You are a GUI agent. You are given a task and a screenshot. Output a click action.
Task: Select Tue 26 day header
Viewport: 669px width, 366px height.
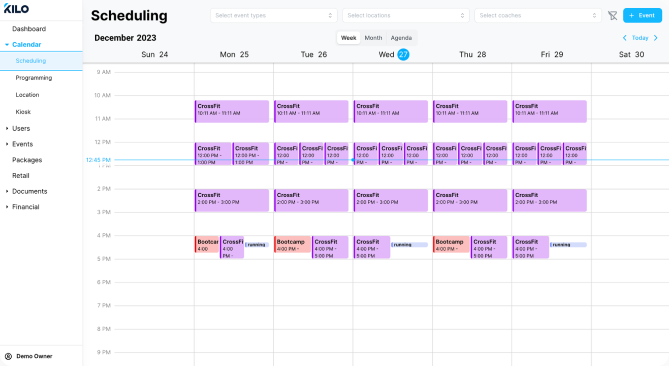[x=314, y=55]
